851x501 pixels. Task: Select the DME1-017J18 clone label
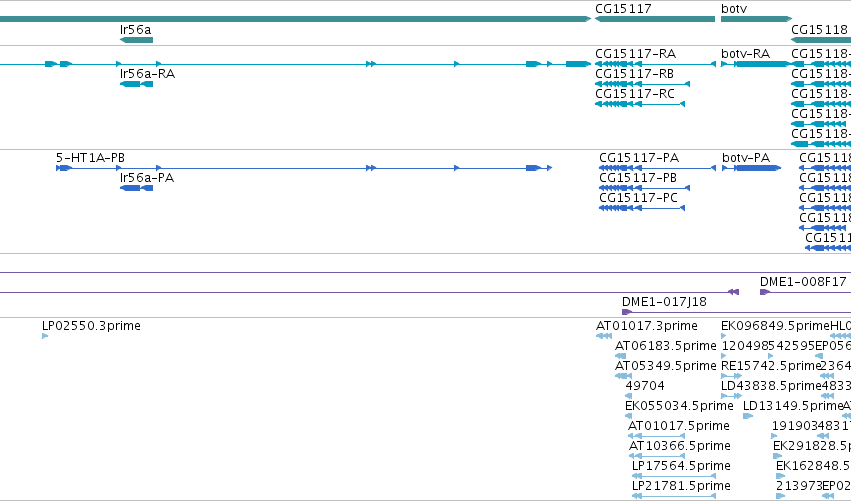tap(664, 302)
